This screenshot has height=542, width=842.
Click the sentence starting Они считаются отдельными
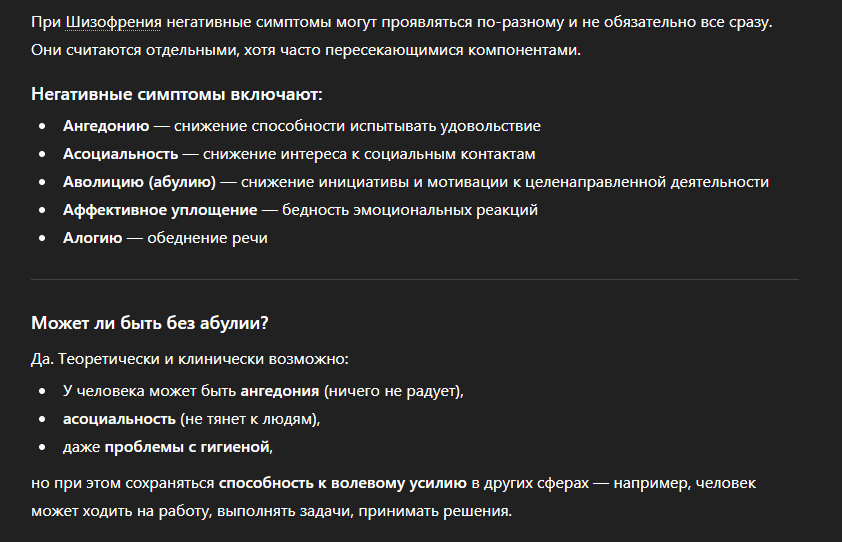(x=306, y=50)
